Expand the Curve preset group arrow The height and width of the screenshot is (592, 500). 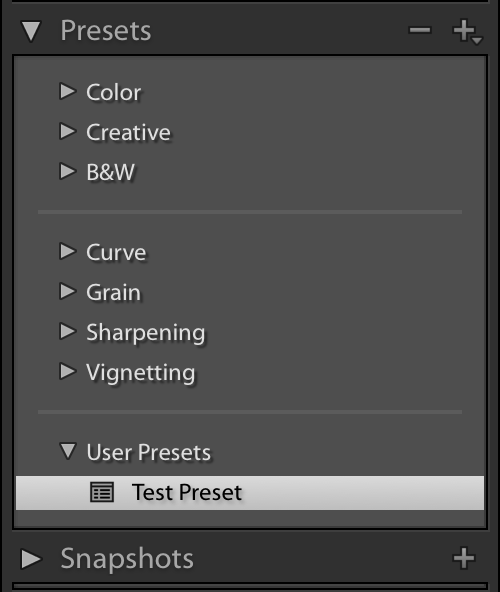[x=68, y=251]
